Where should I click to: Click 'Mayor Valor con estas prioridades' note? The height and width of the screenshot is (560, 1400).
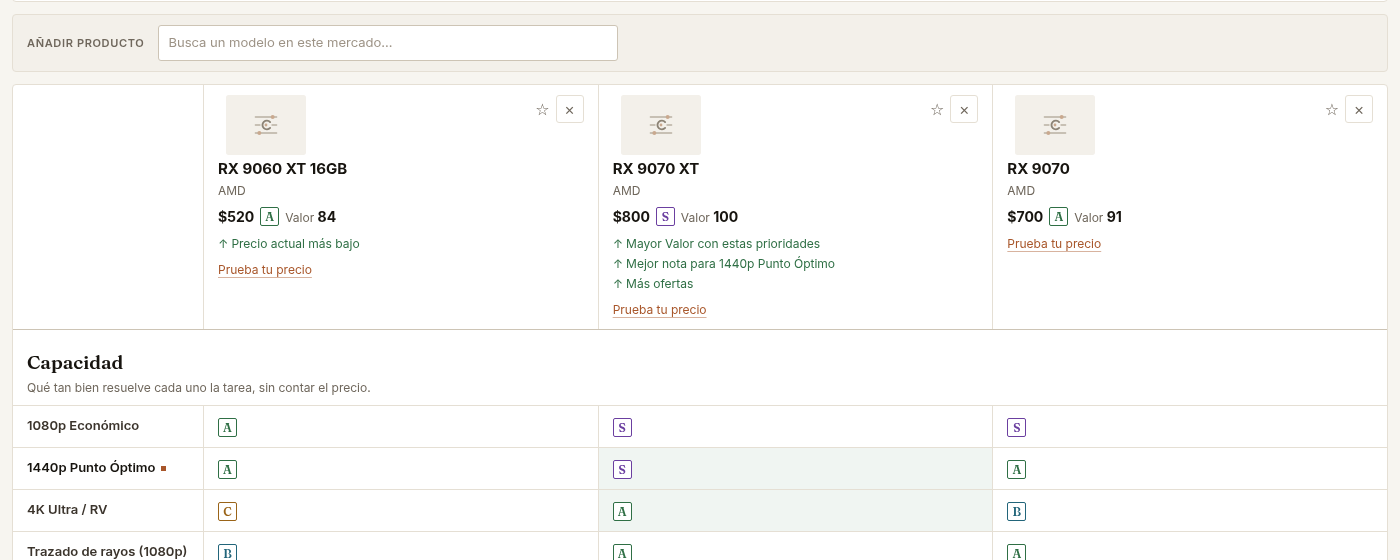coord(716,244)
